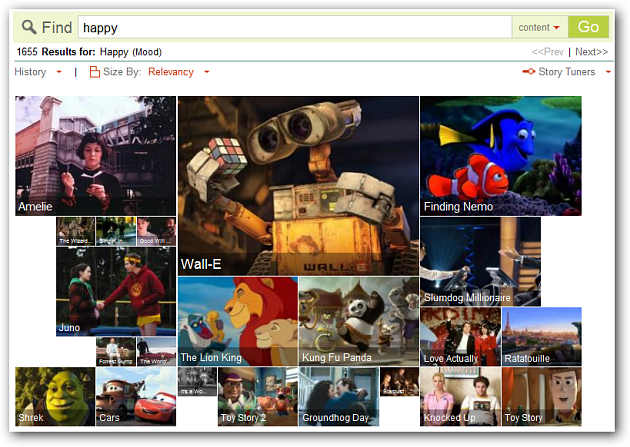Open the Love Actually tile

click(460, 337)
